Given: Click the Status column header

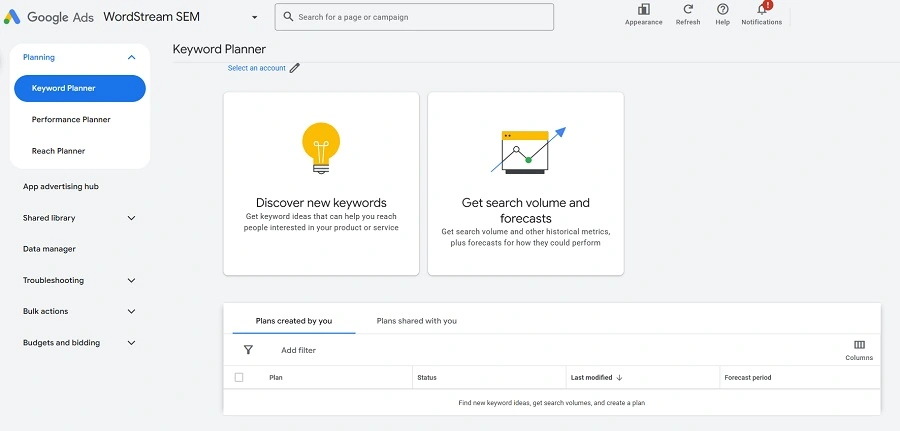Looking at the screenshot, I should (x=427, y=378).
